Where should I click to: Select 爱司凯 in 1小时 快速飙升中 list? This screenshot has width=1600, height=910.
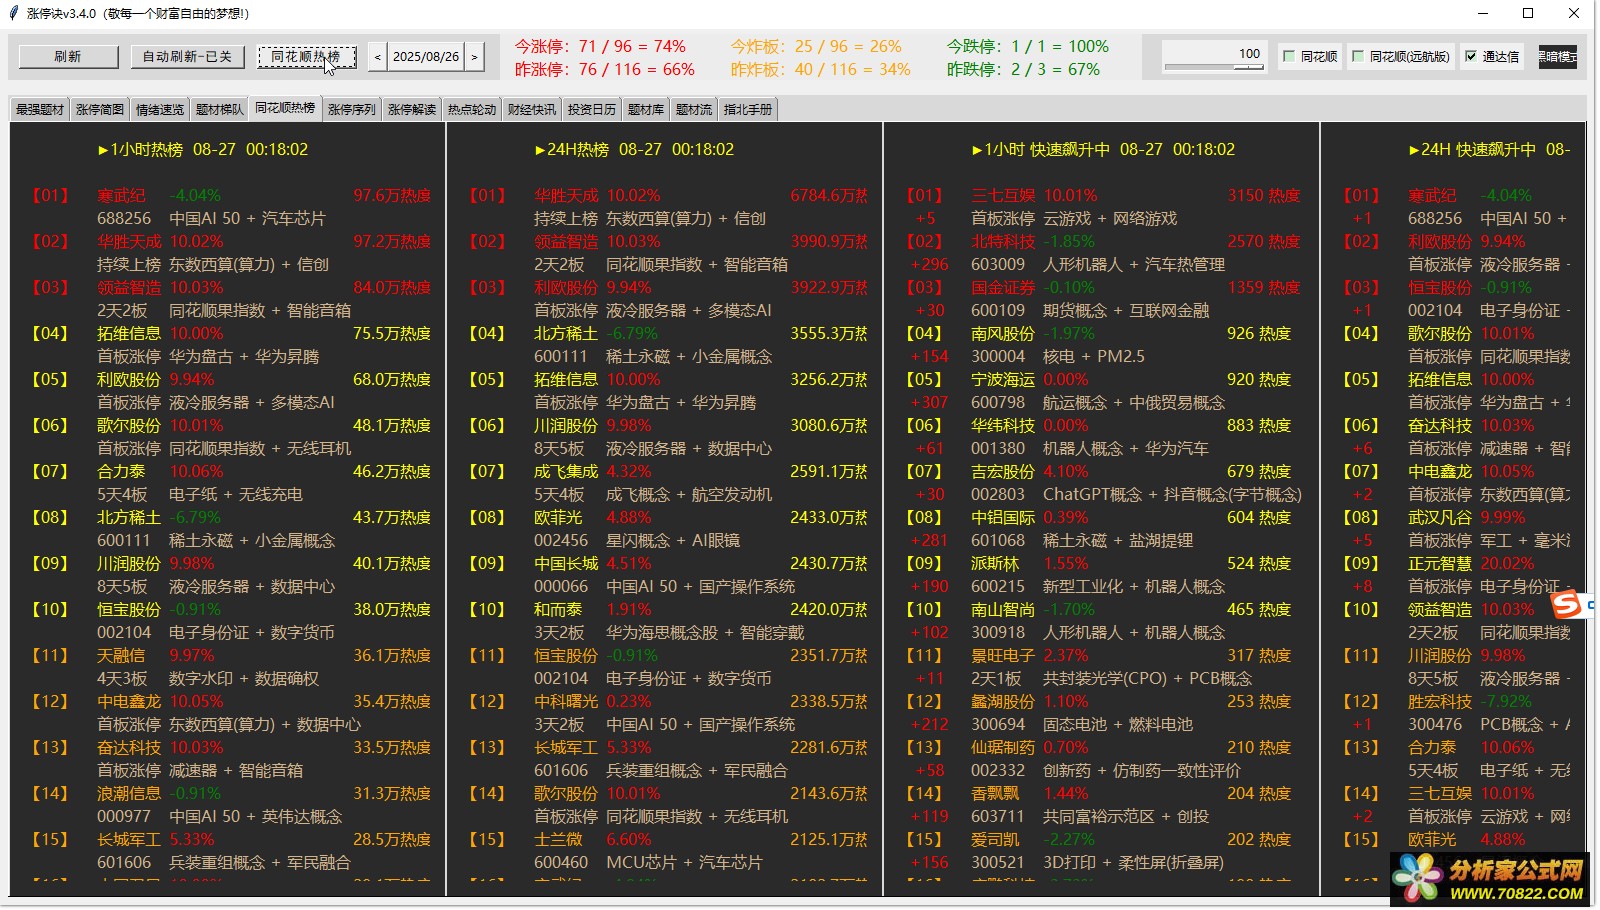coord(995,840)
